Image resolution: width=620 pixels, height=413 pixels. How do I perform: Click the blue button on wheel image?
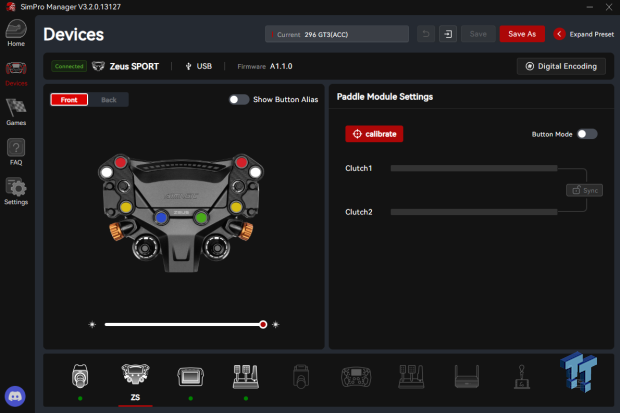pos(161,218)
